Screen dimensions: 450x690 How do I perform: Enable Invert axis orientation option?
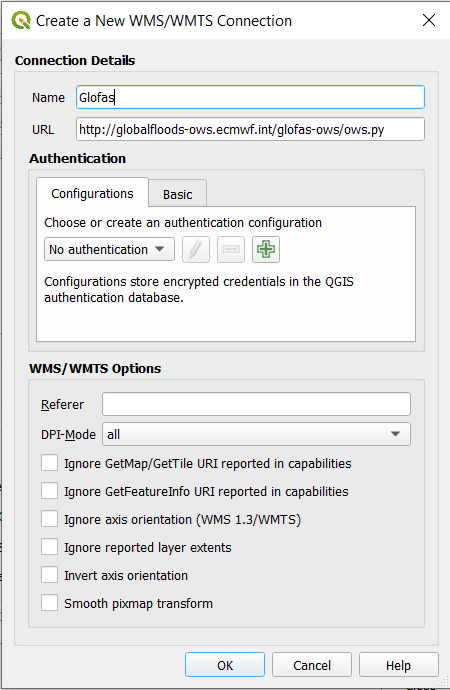pyautogui.click(x=49, y=575)
